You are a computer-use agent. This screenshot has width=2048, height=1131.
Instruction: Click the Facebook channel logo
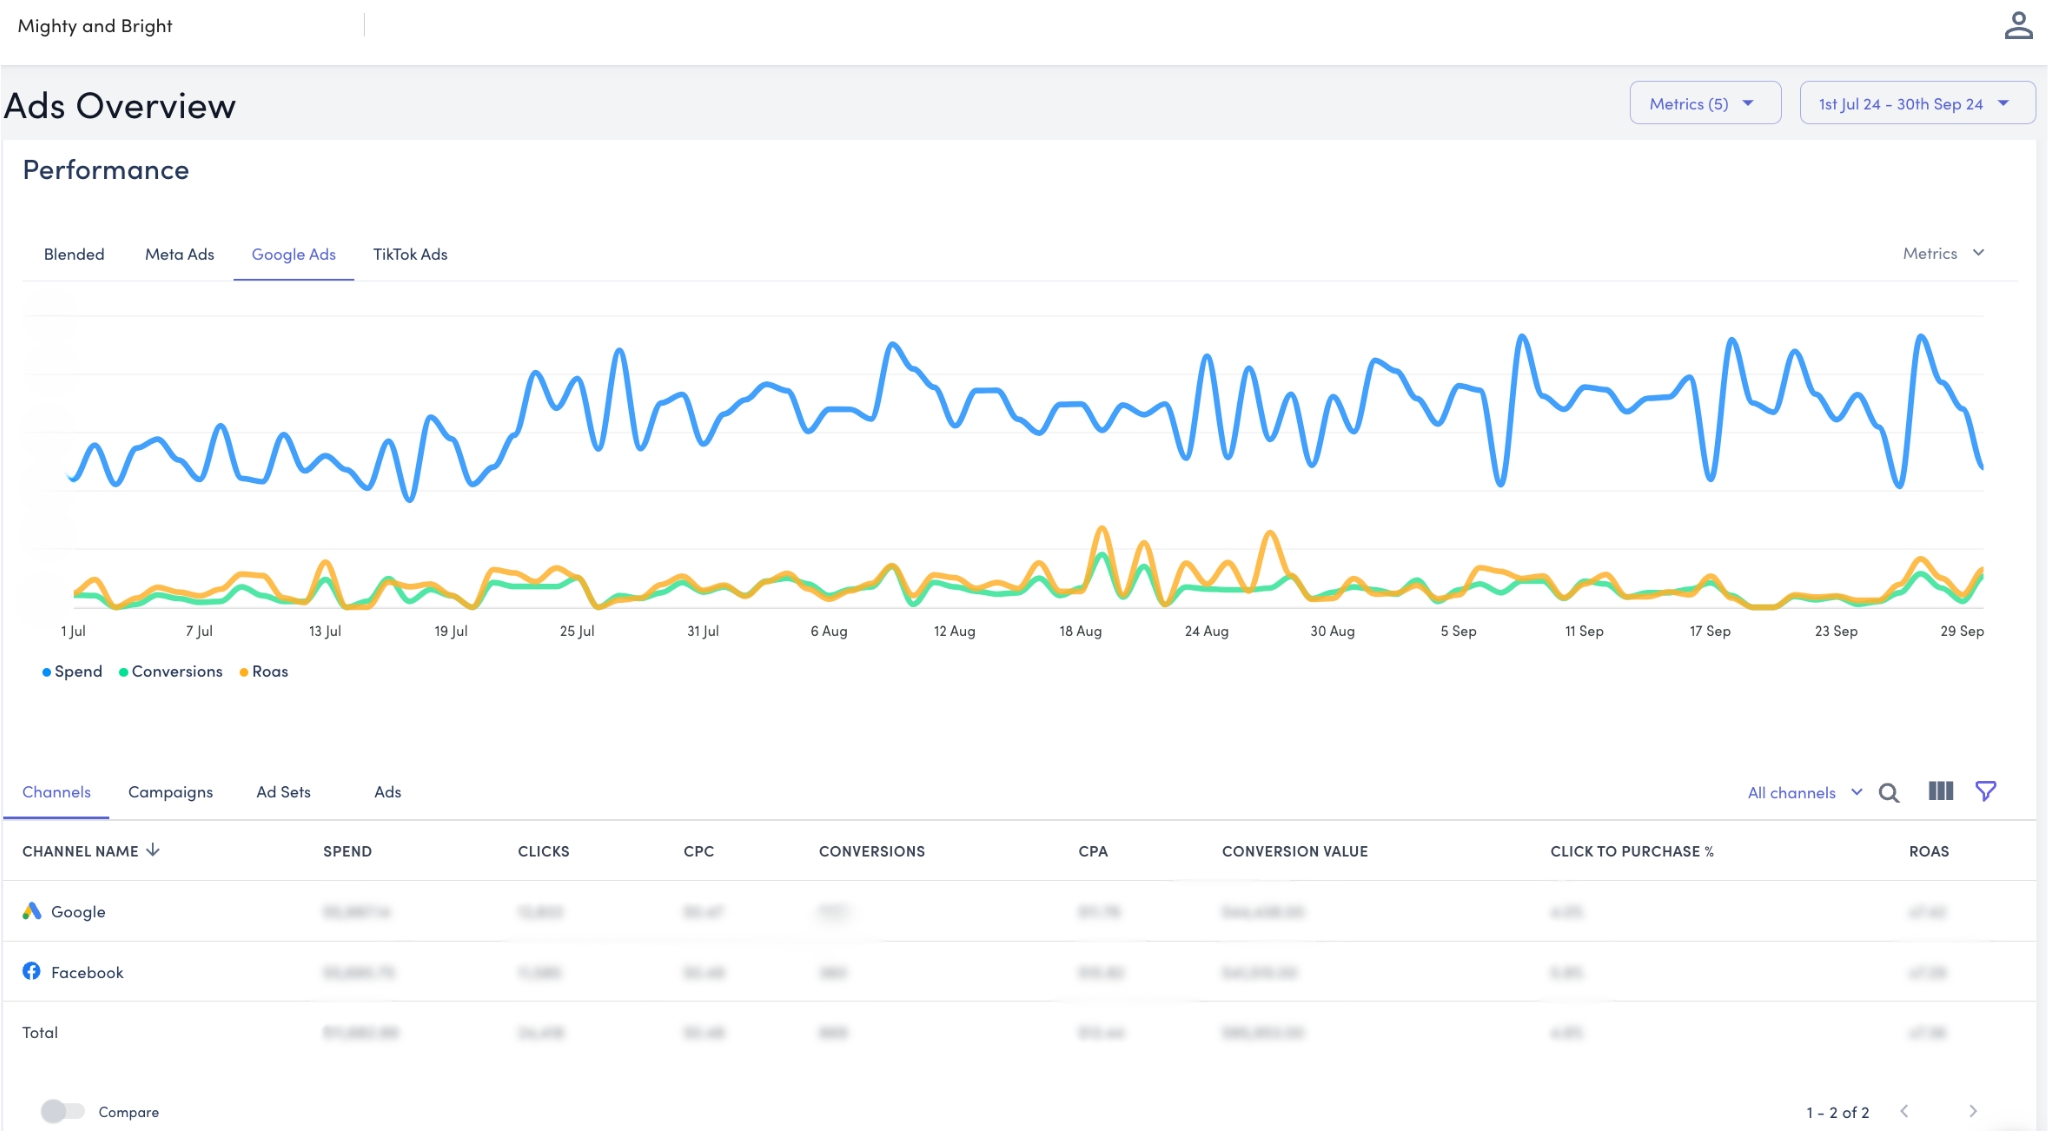click(32, 971)
